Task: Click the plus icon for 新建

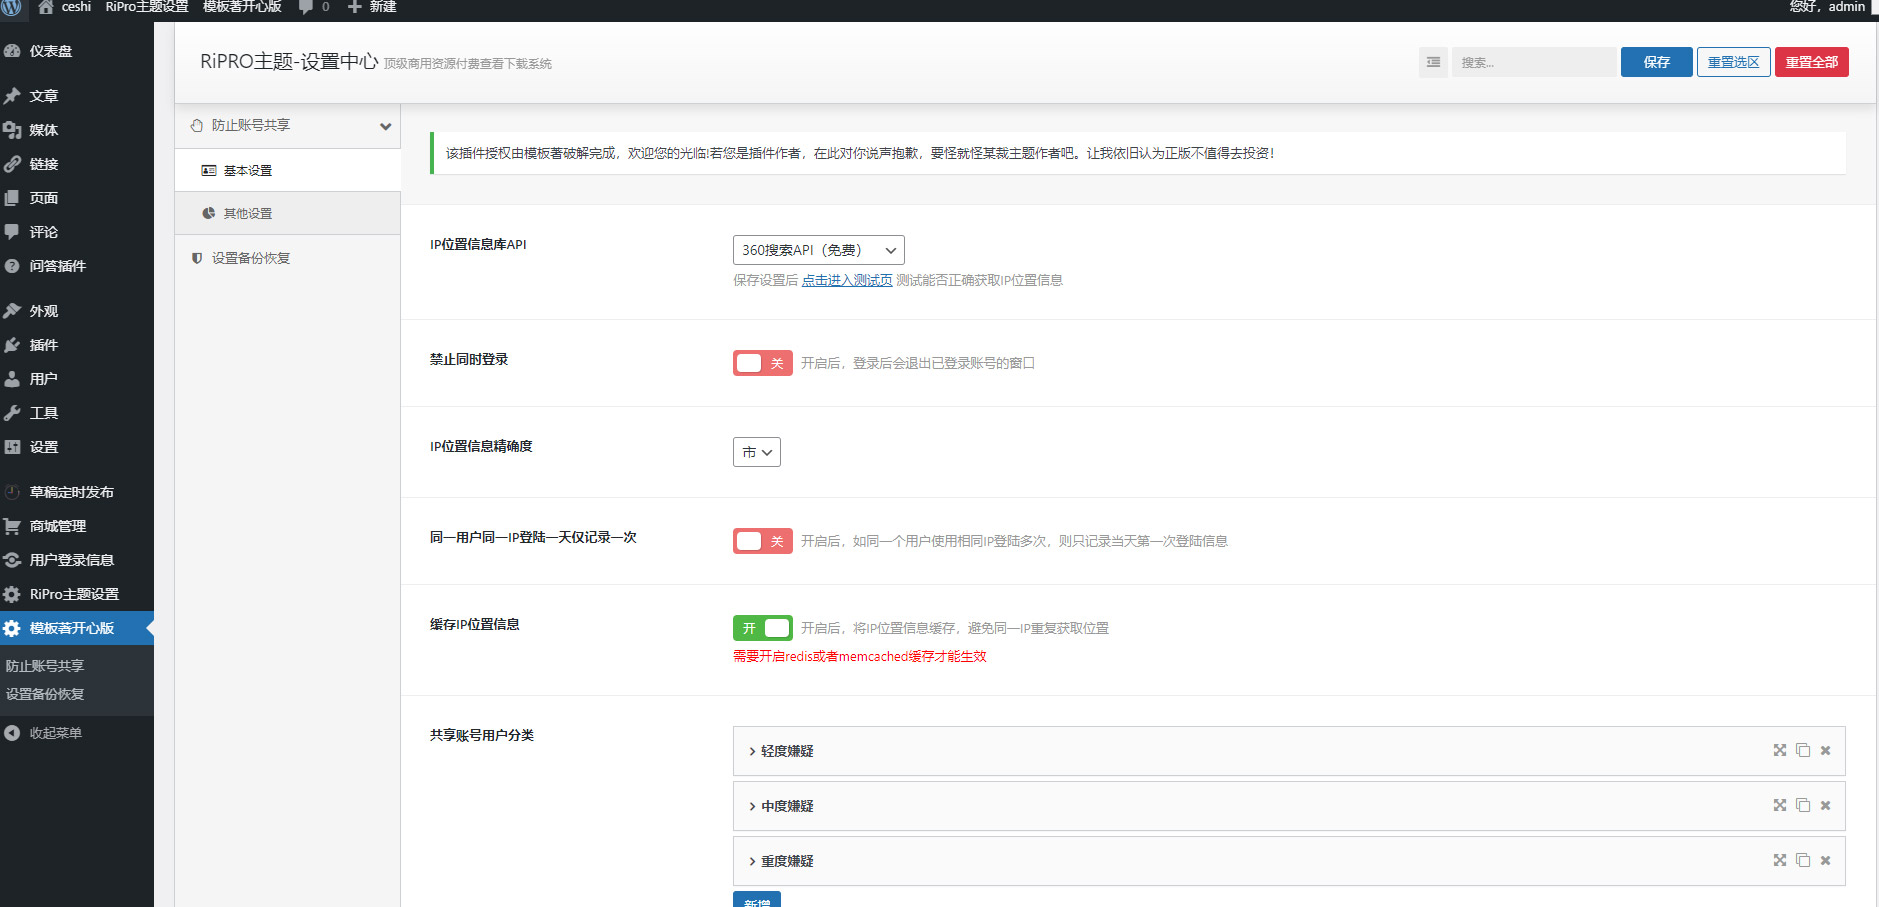Action: (x=354, y=6)
